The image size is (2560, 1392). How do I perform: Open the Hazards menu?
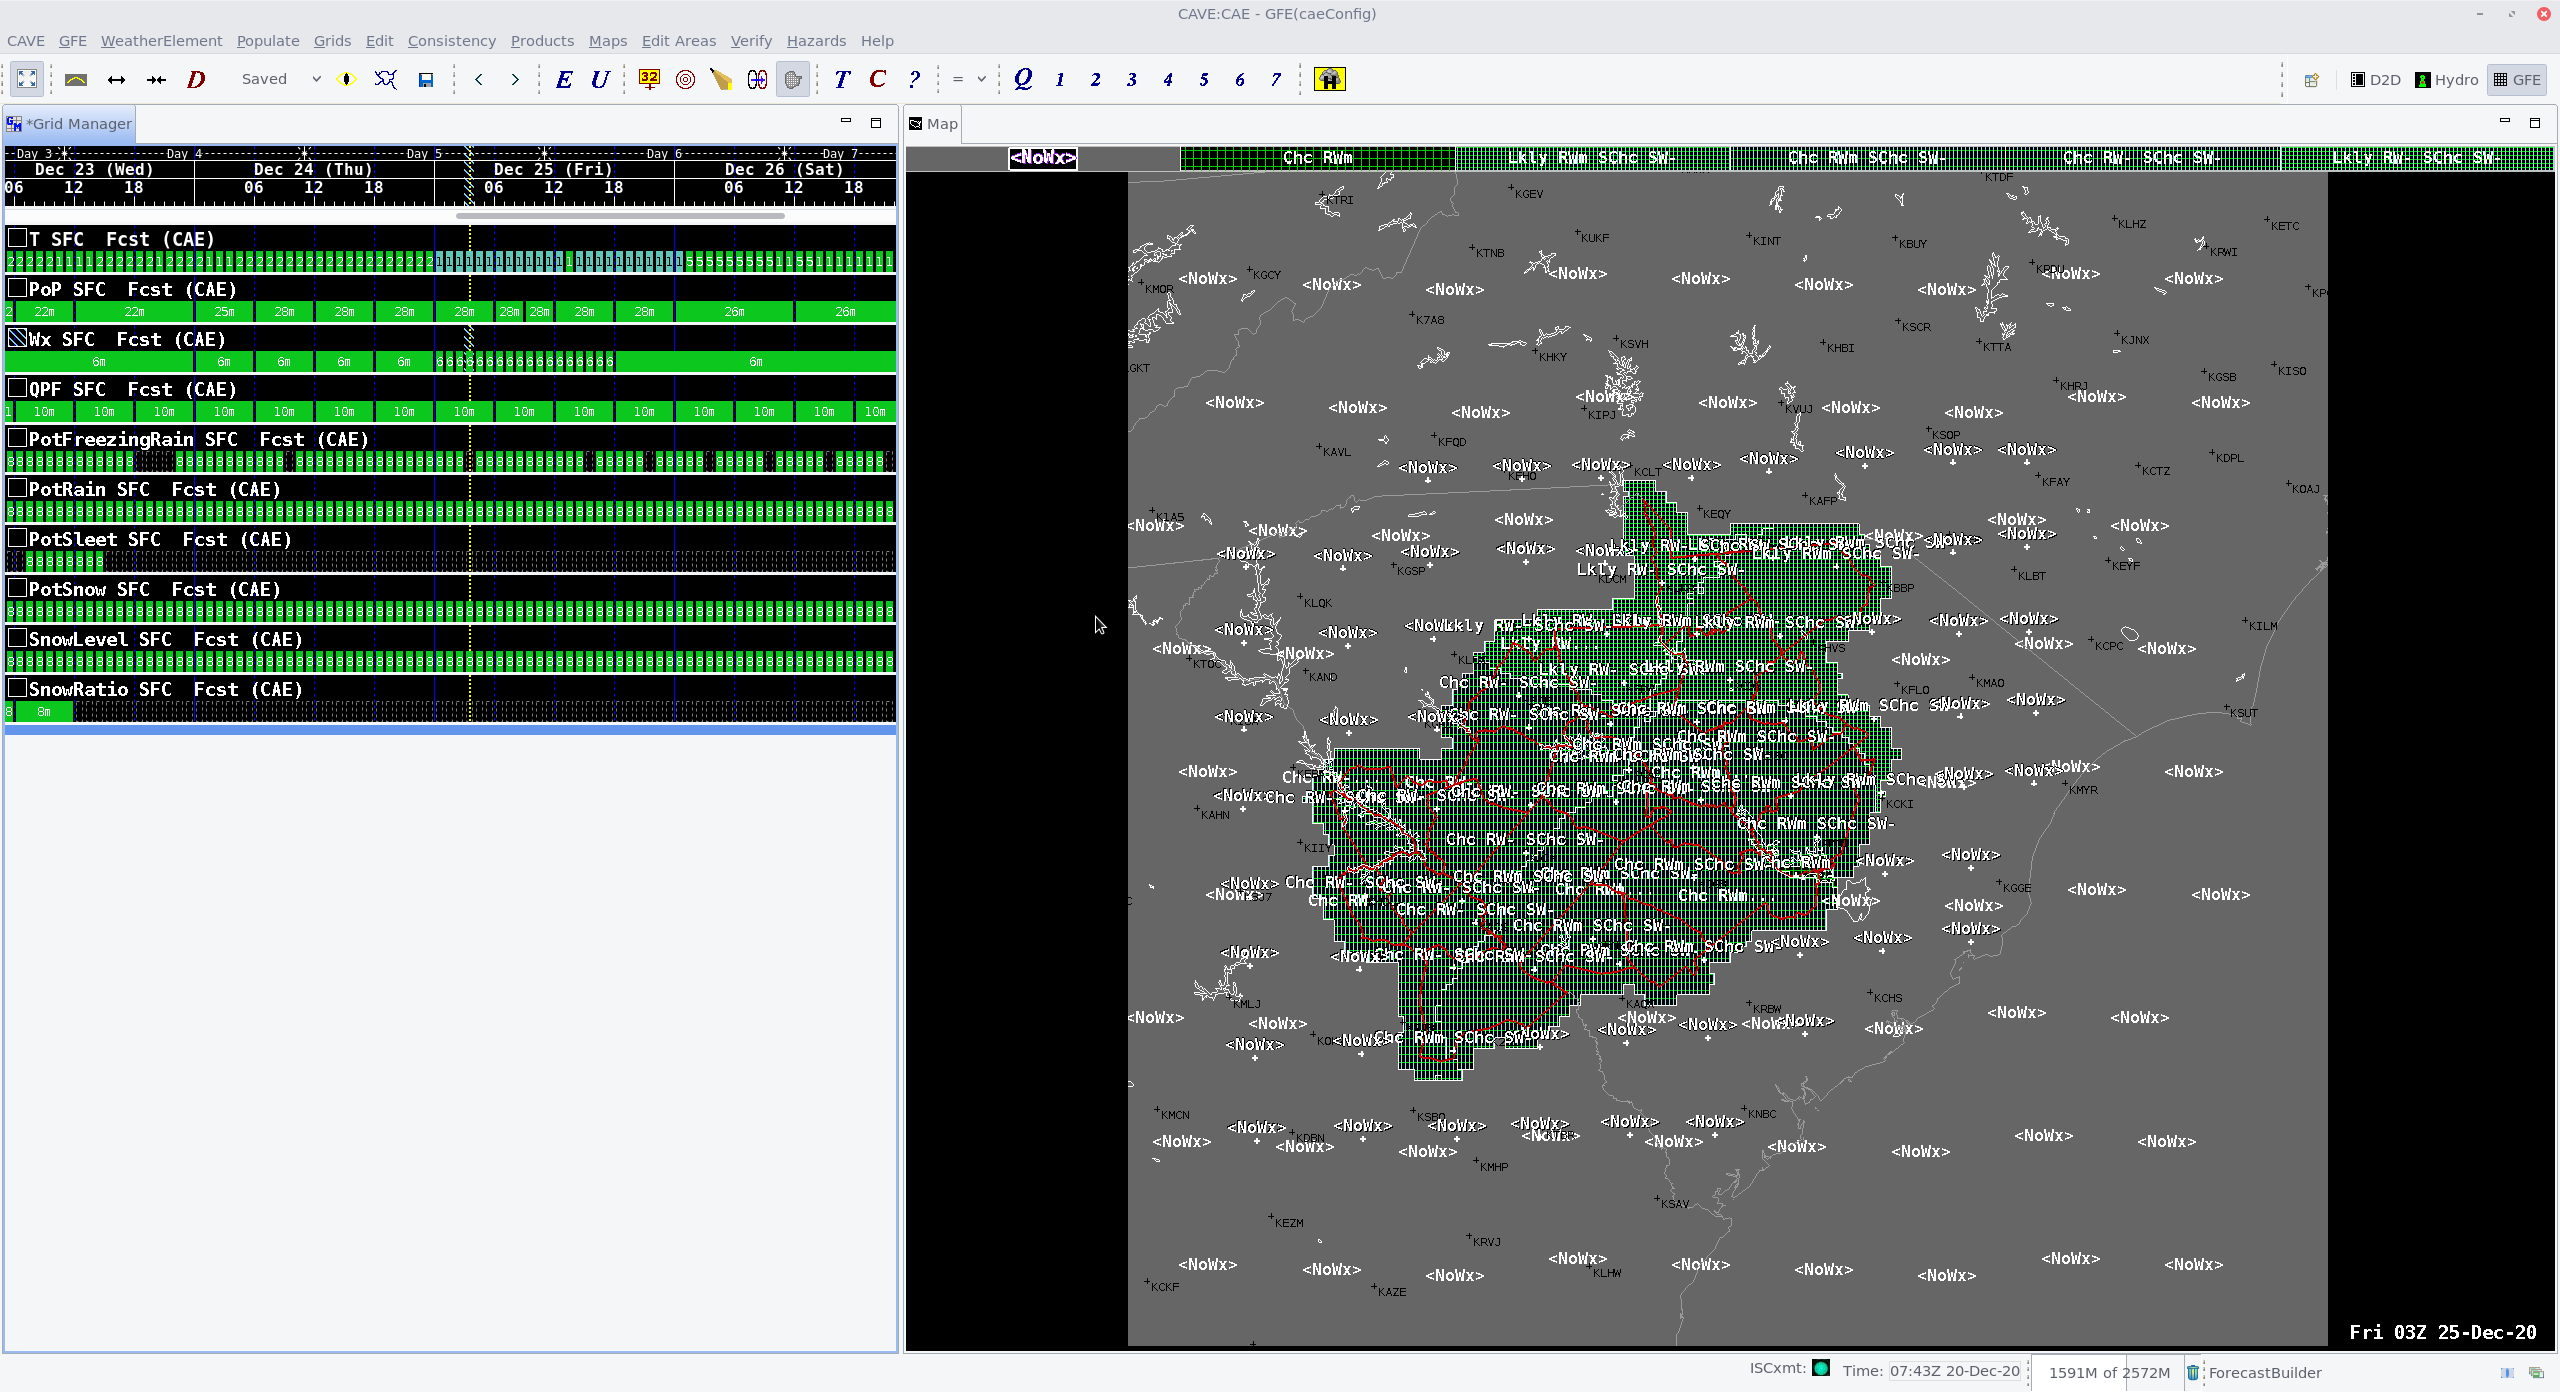816,41
